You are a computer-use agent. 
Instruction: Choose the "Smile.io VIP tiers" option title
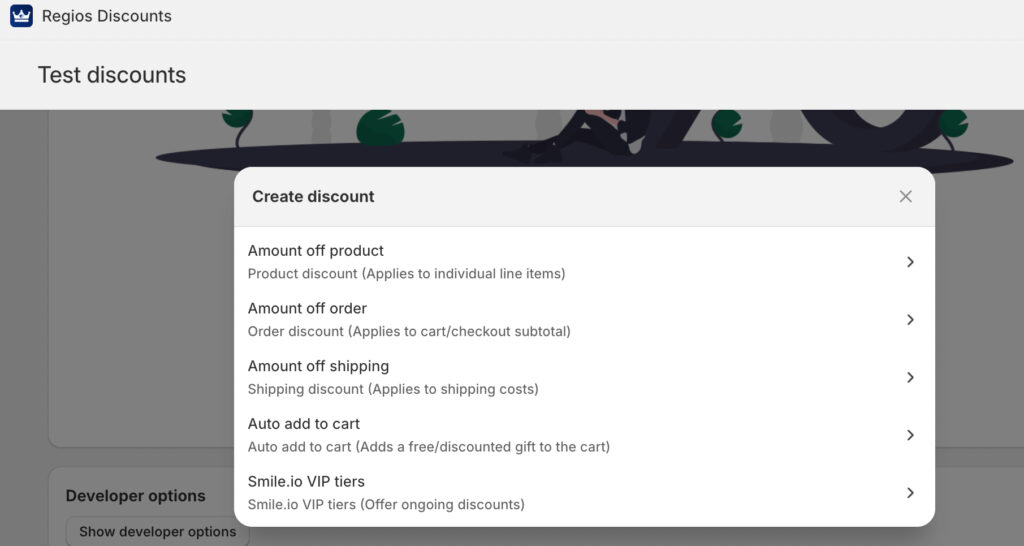click(306, 482)
